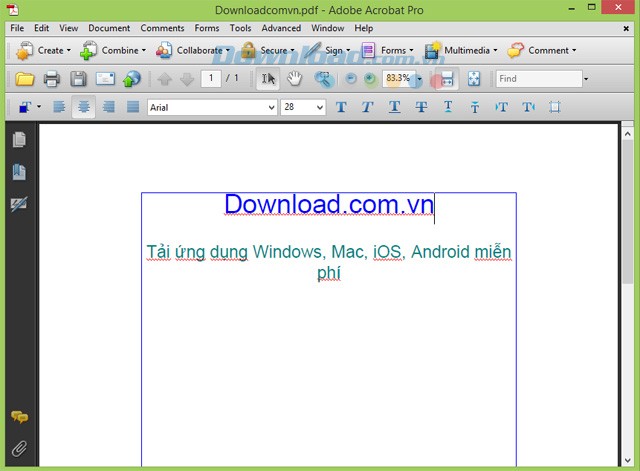The height and width of the screenshot is (471, 640).
Task: Open the Window menu
Action: (x=327, y=28)
